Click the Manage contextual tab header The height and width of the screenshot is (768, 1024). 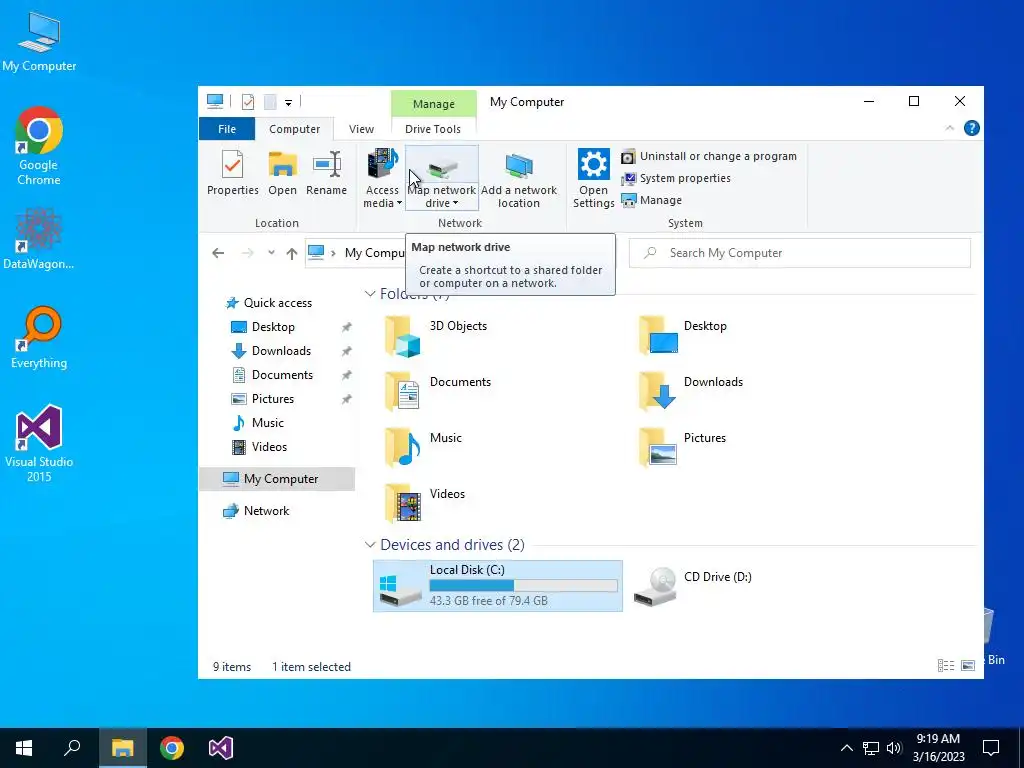[x=434, y=104]
